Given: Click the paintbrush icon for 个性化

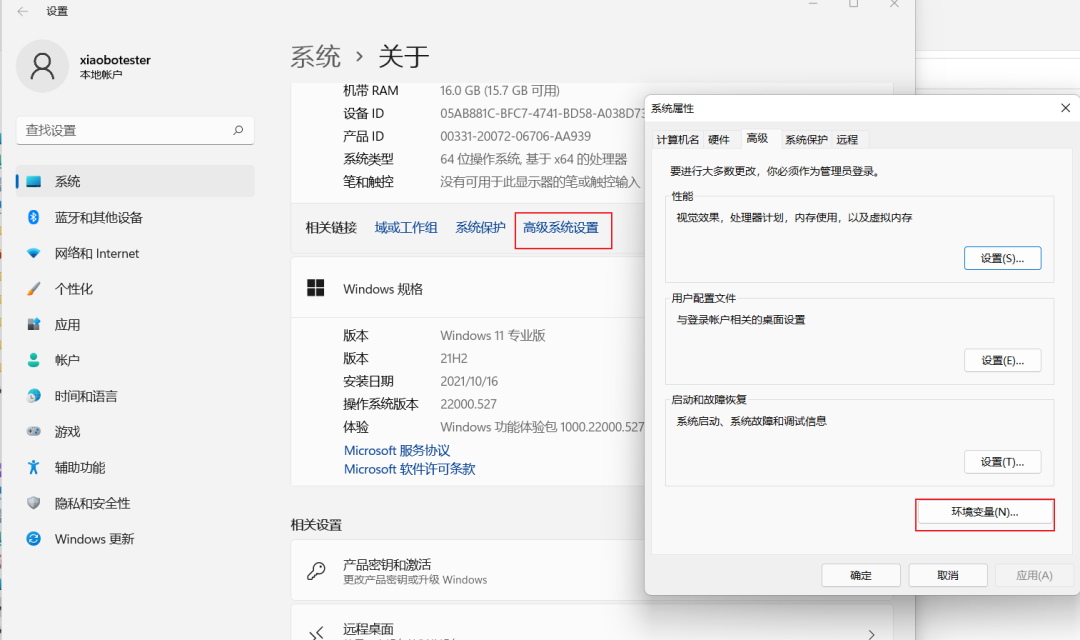Looking at the screenshot, I should click(x=33, y=289).
